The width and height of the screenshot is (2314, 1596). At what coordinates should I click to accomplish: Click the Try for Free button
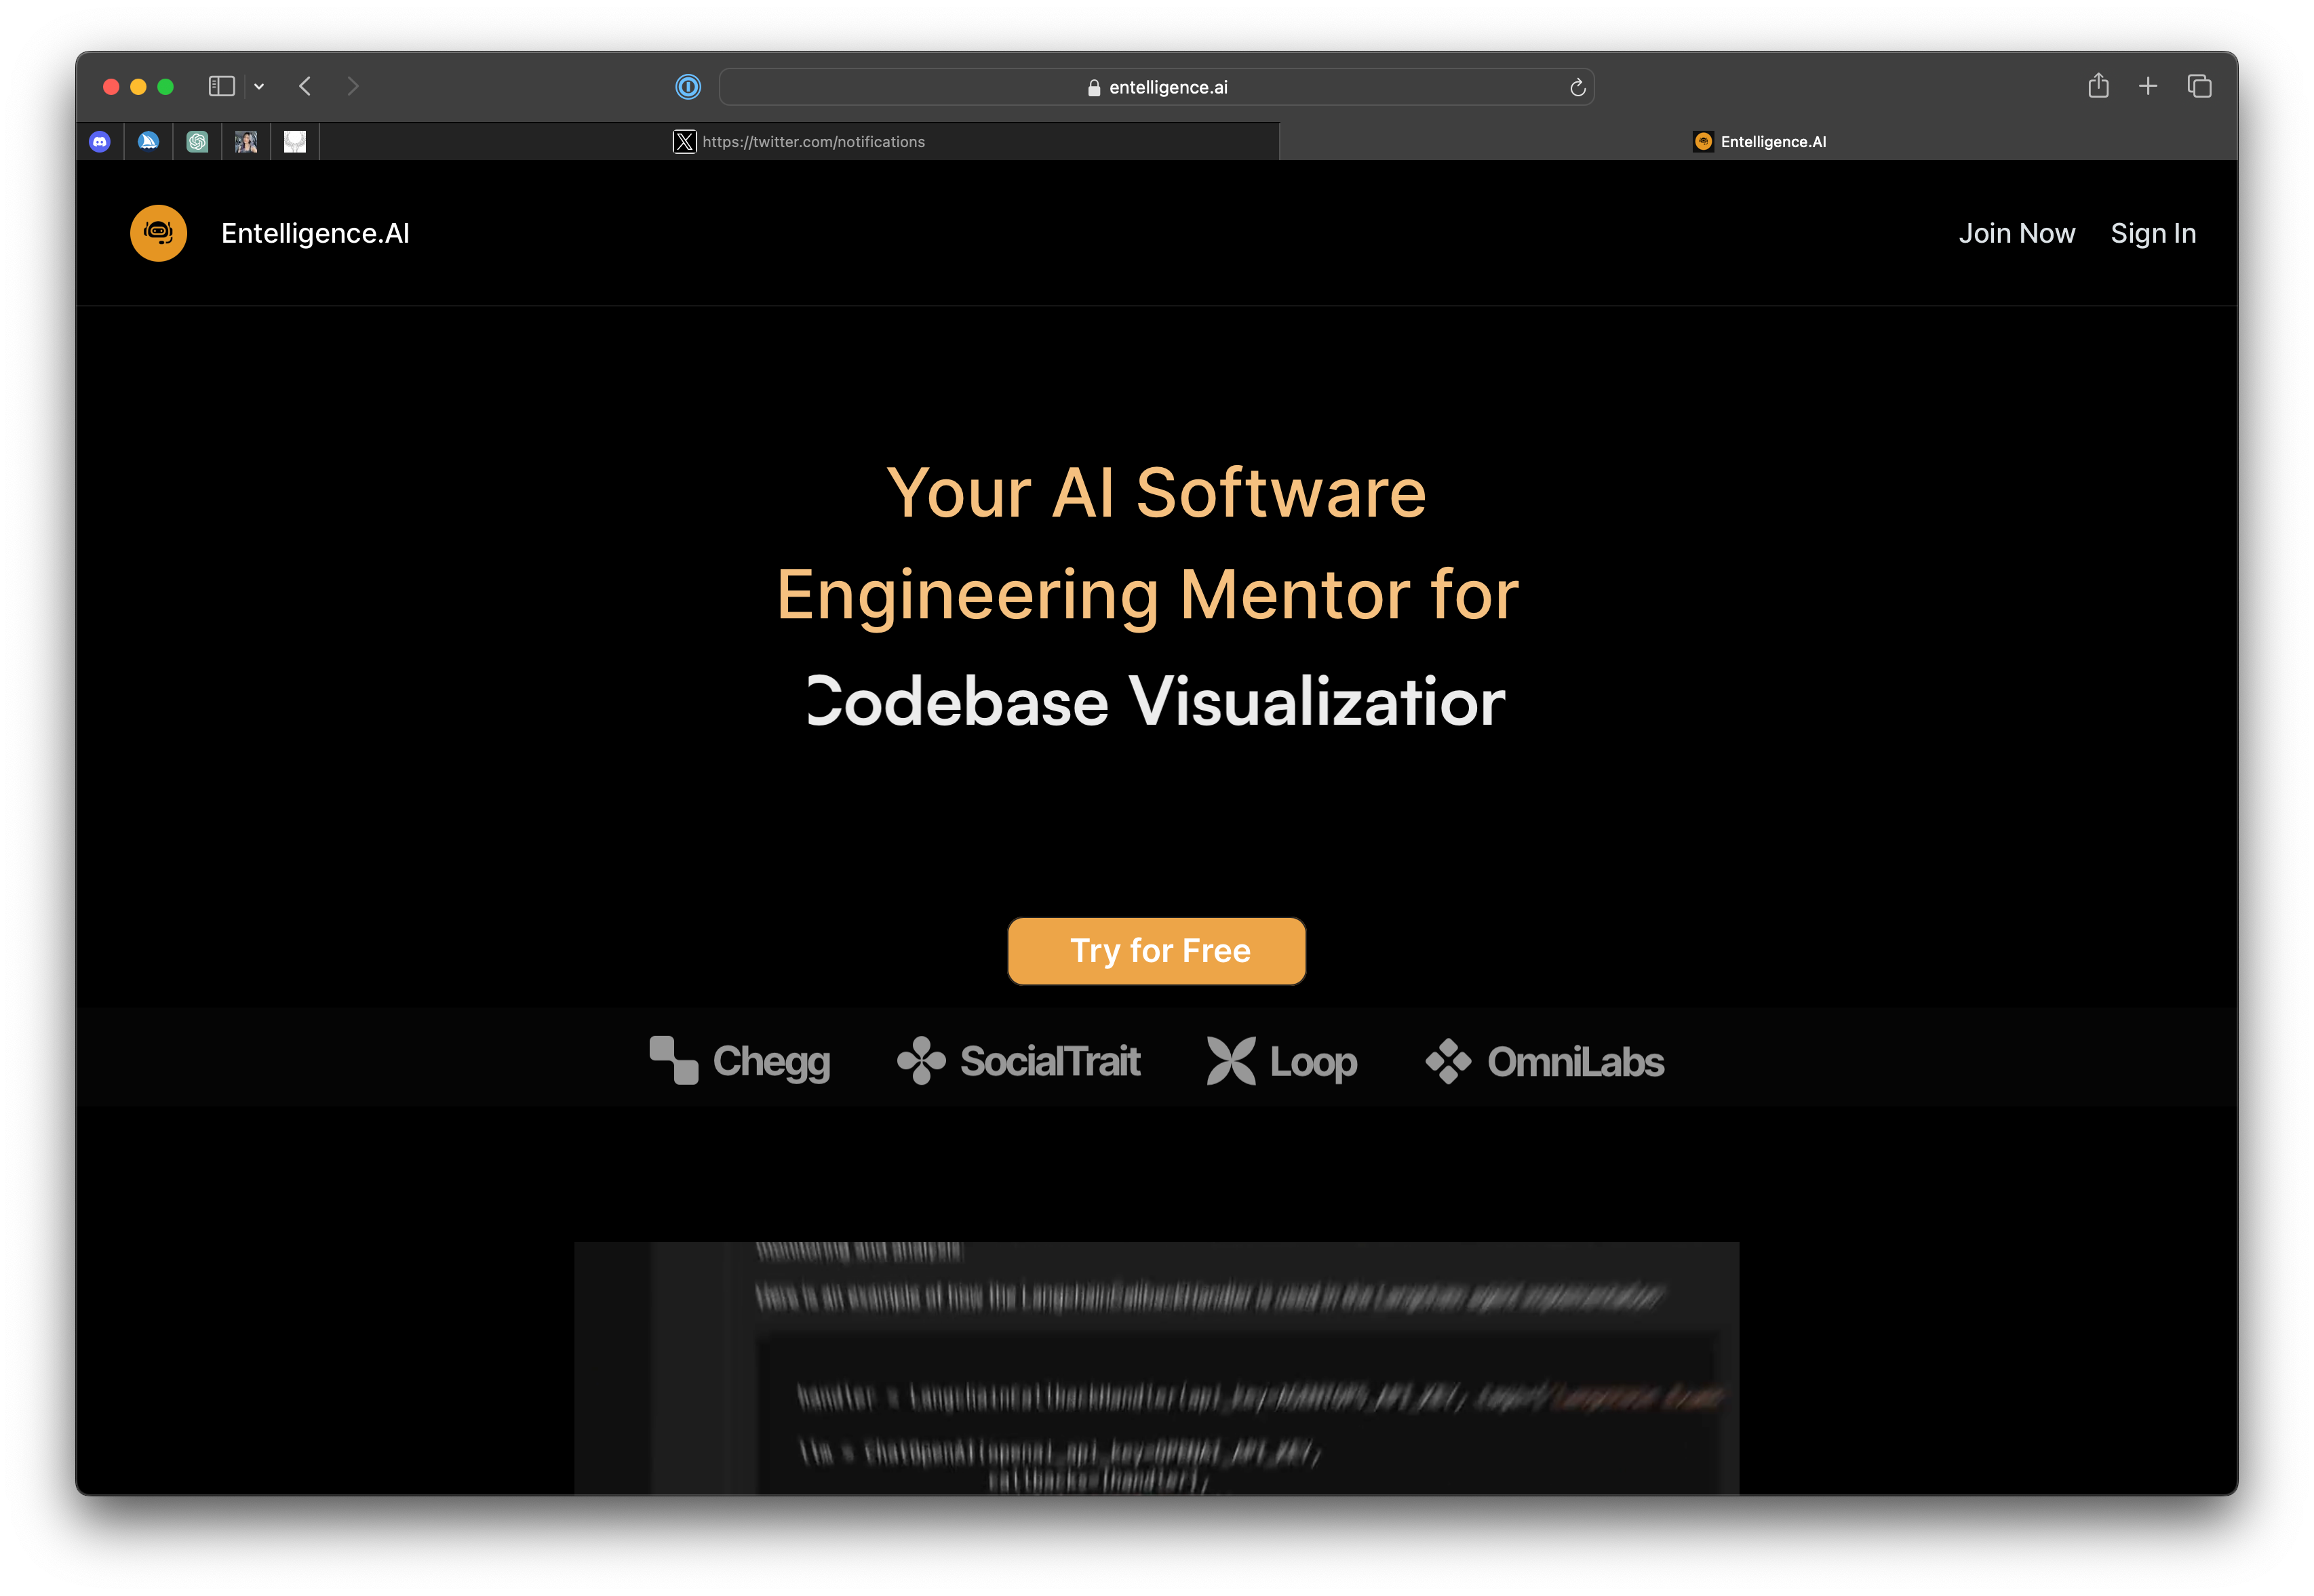click(1156, 951)
